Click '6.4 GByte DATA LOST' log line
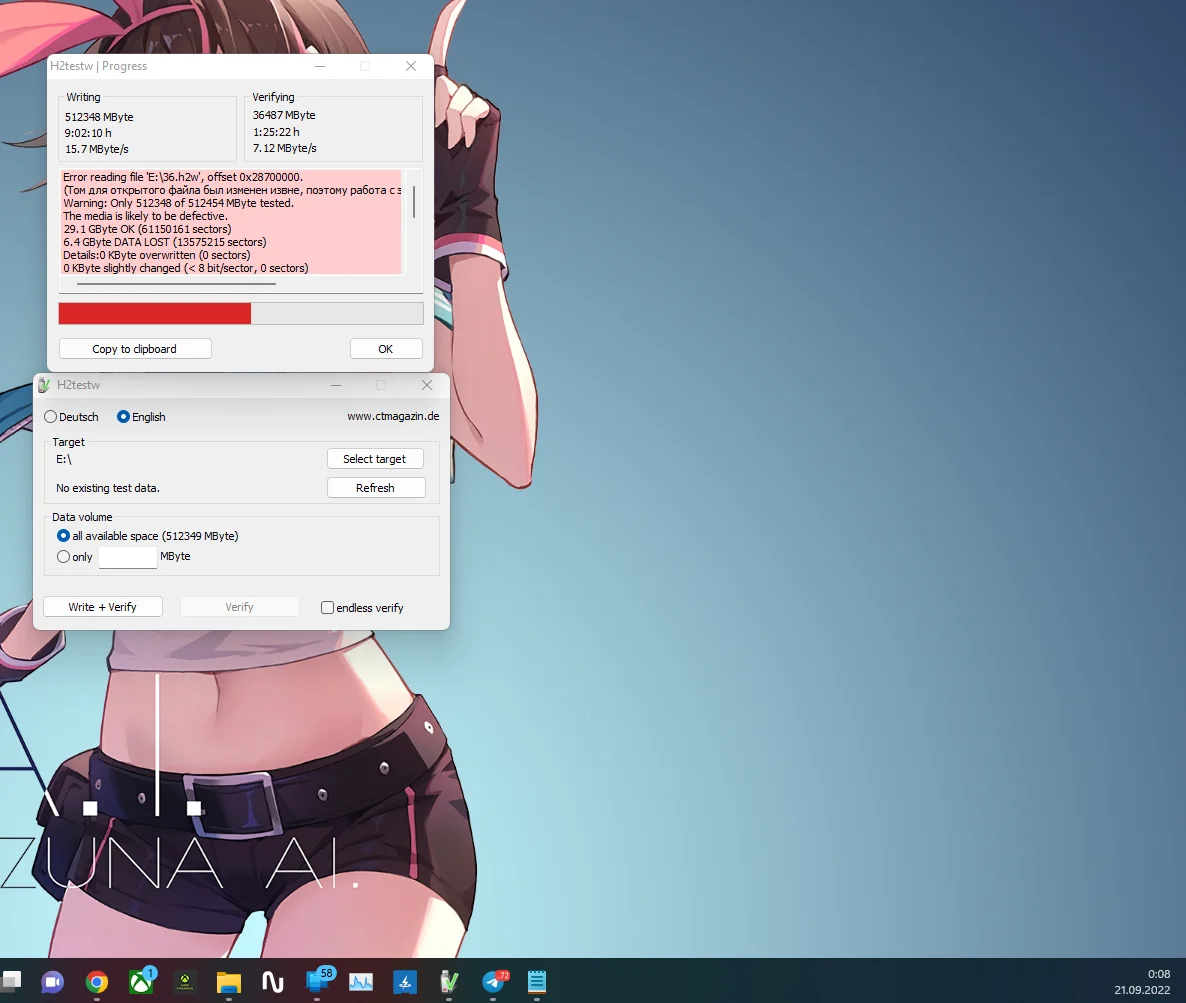The height and width of the screenshot is (1003, 1186). pos(164,242)
